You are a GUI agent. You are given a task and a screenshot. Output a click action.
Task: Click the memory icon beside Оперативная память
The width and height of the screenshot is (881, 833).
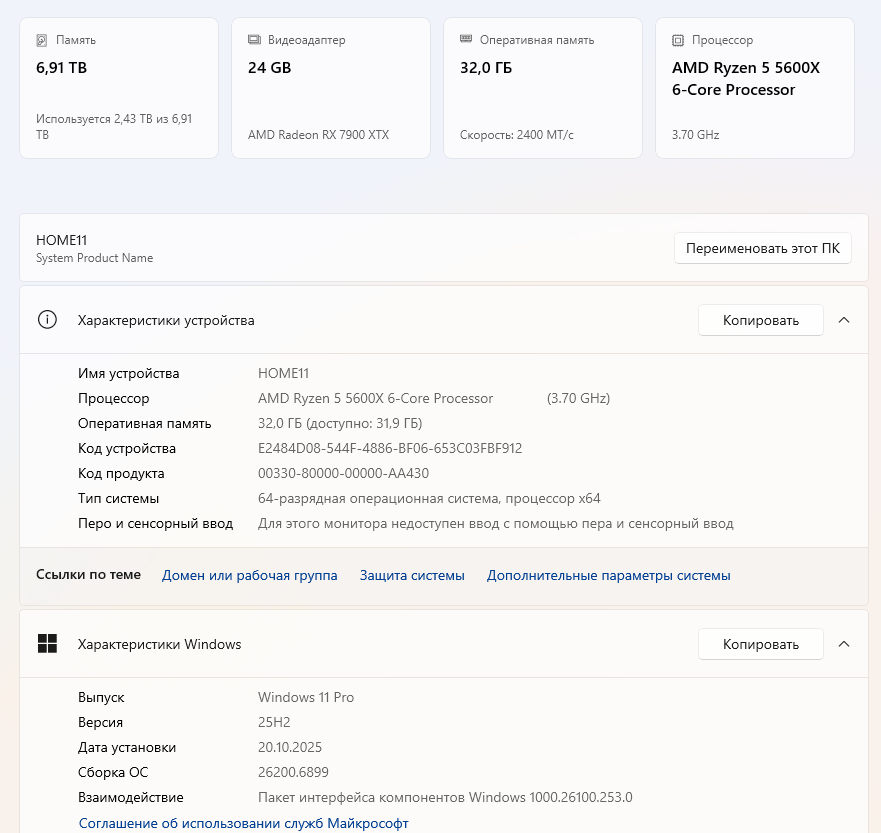466,40
